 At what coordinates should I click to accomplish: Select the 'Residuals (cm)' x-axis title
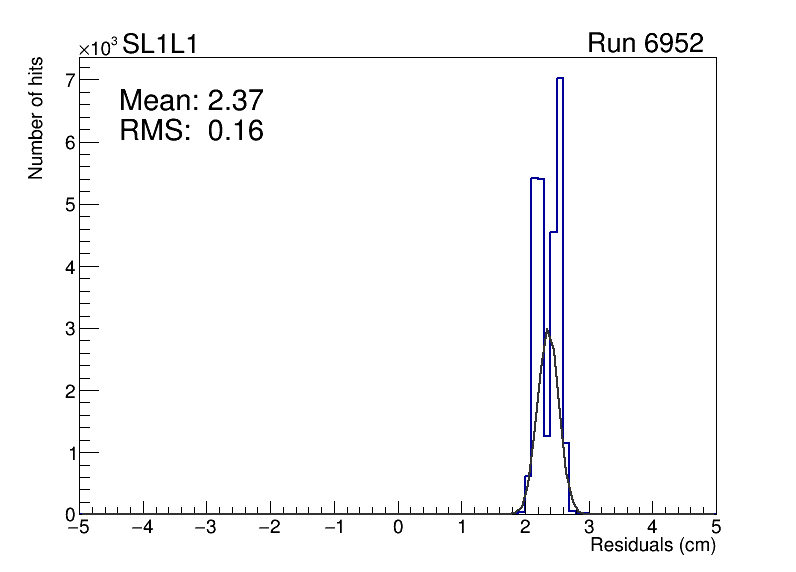tap(652, 546)
